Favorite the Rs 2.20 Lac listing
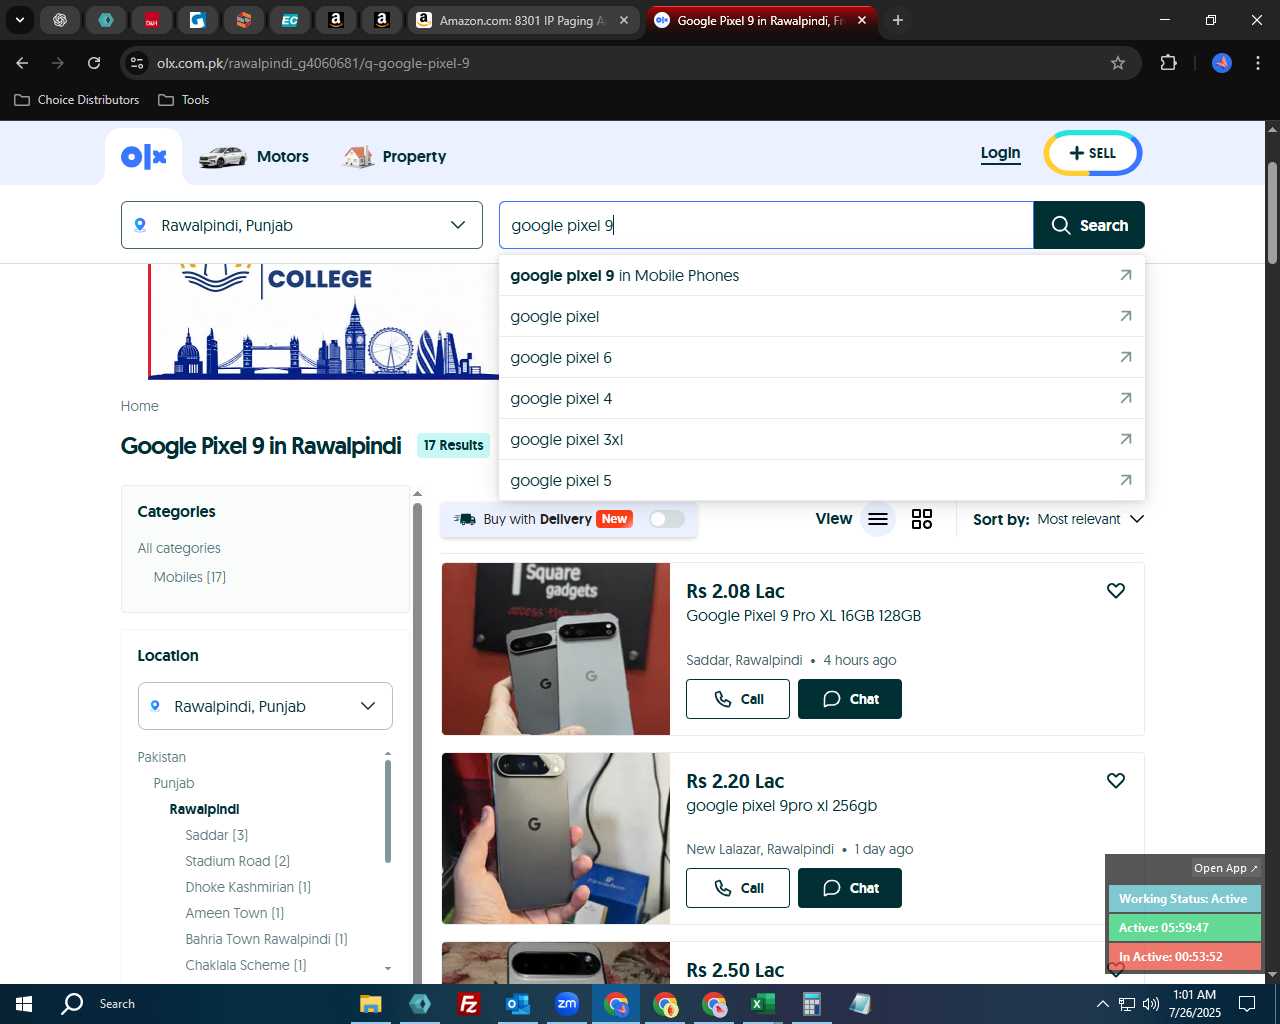 tap(1116, 781)
